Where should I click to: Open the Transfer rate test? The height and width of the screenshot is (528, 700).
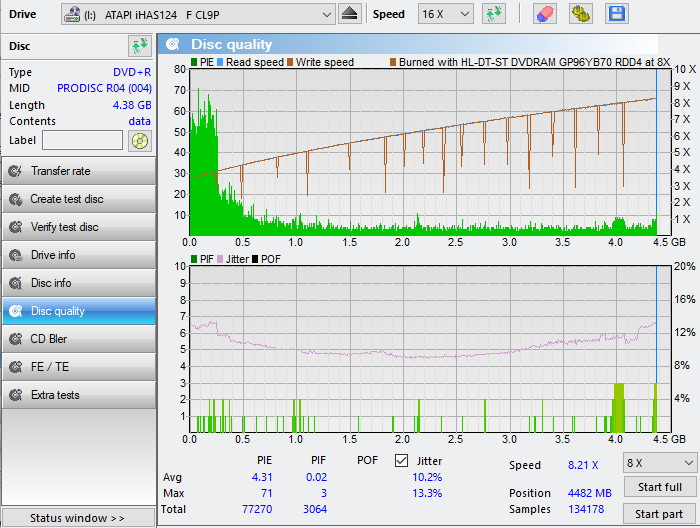coord(78,171)
